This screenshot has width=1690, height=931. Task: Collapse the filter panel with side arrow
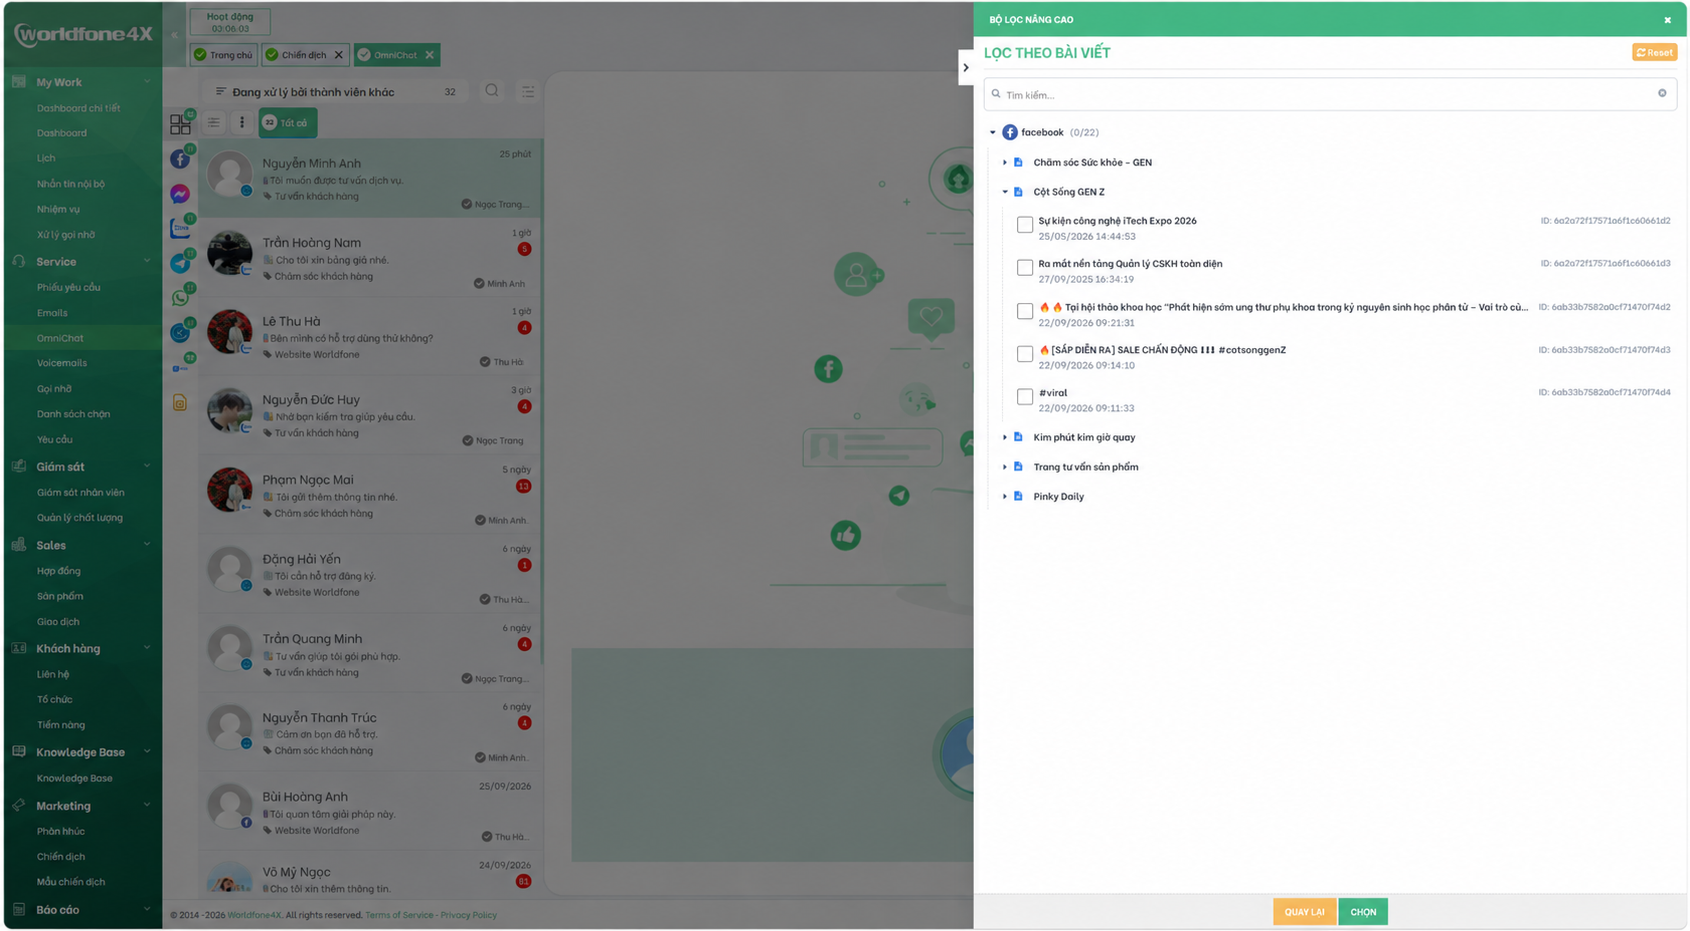point(966,68)
